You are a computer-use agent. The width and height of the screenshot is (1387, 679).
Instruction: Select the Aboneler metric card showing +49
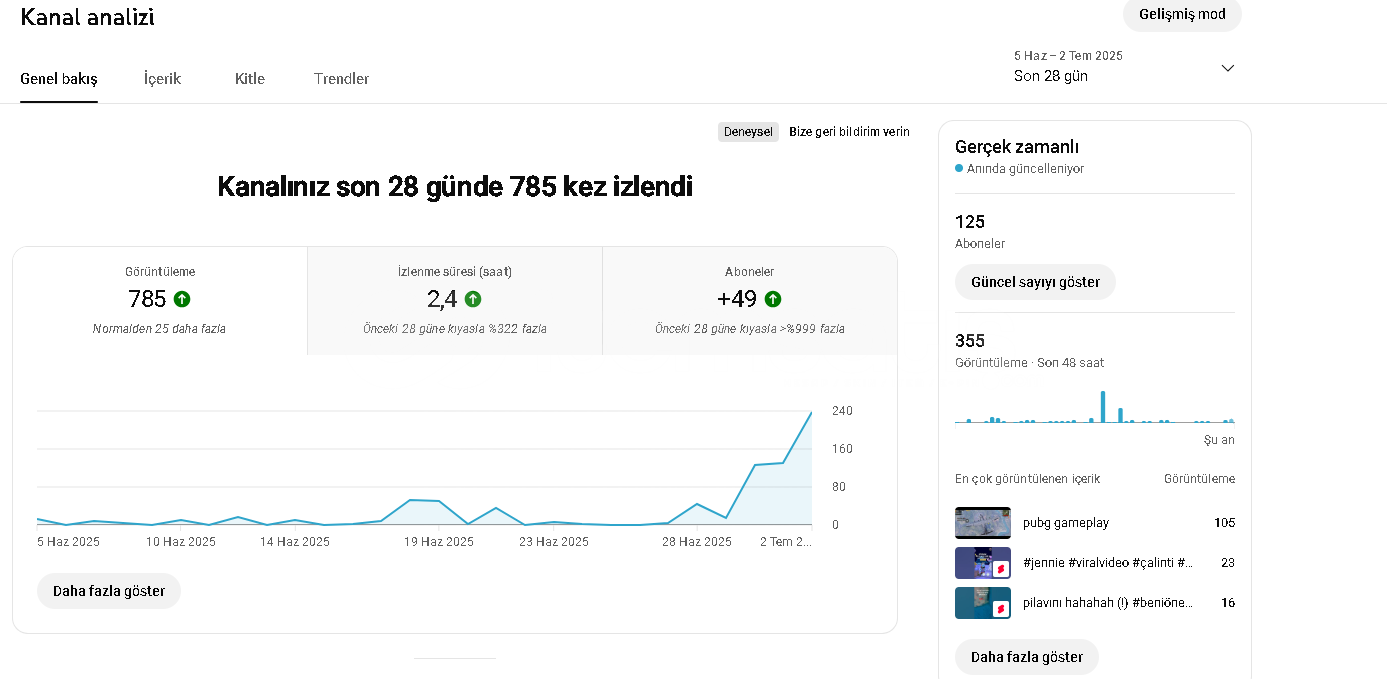point(750,301)
